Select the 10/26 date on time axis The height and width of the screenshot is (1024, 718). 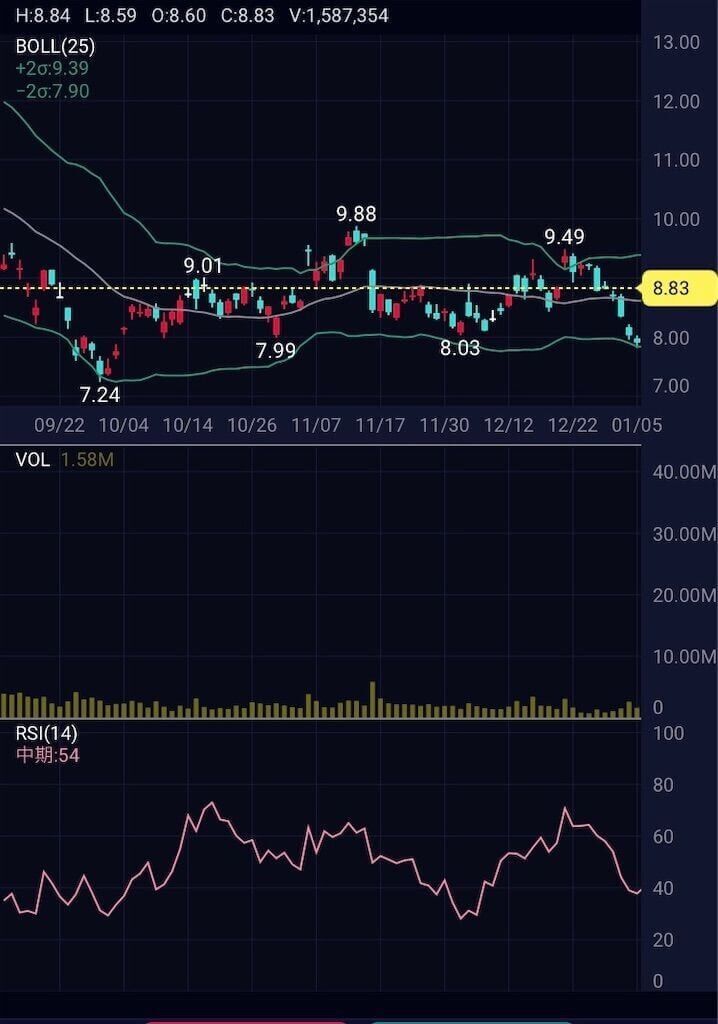[252, 425]
